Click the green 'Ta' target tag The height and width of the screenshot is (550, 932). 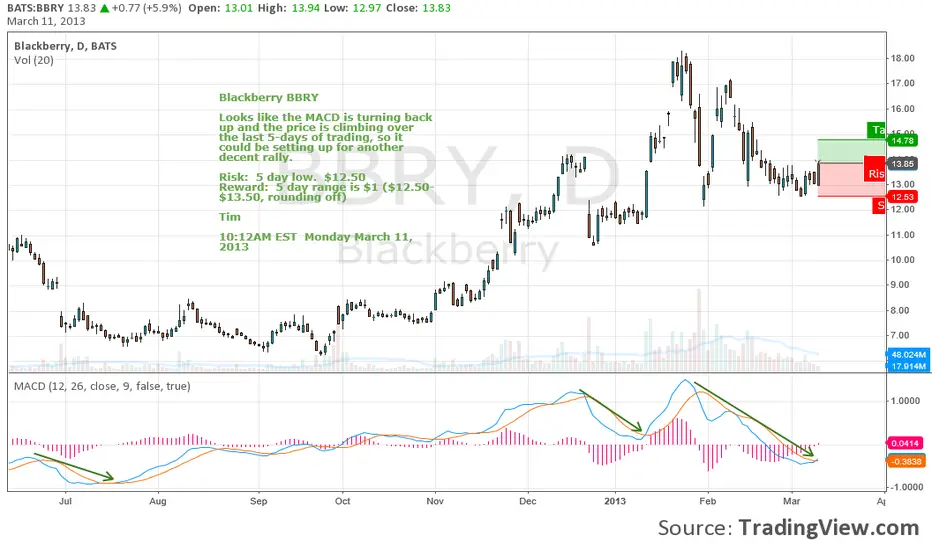[x=876, y=130]
